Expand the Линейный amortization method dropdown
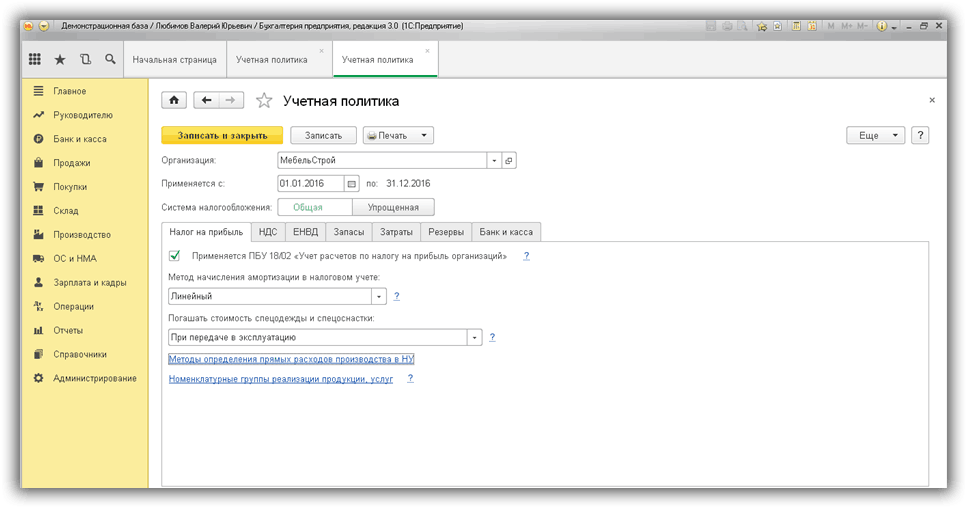 379,297
